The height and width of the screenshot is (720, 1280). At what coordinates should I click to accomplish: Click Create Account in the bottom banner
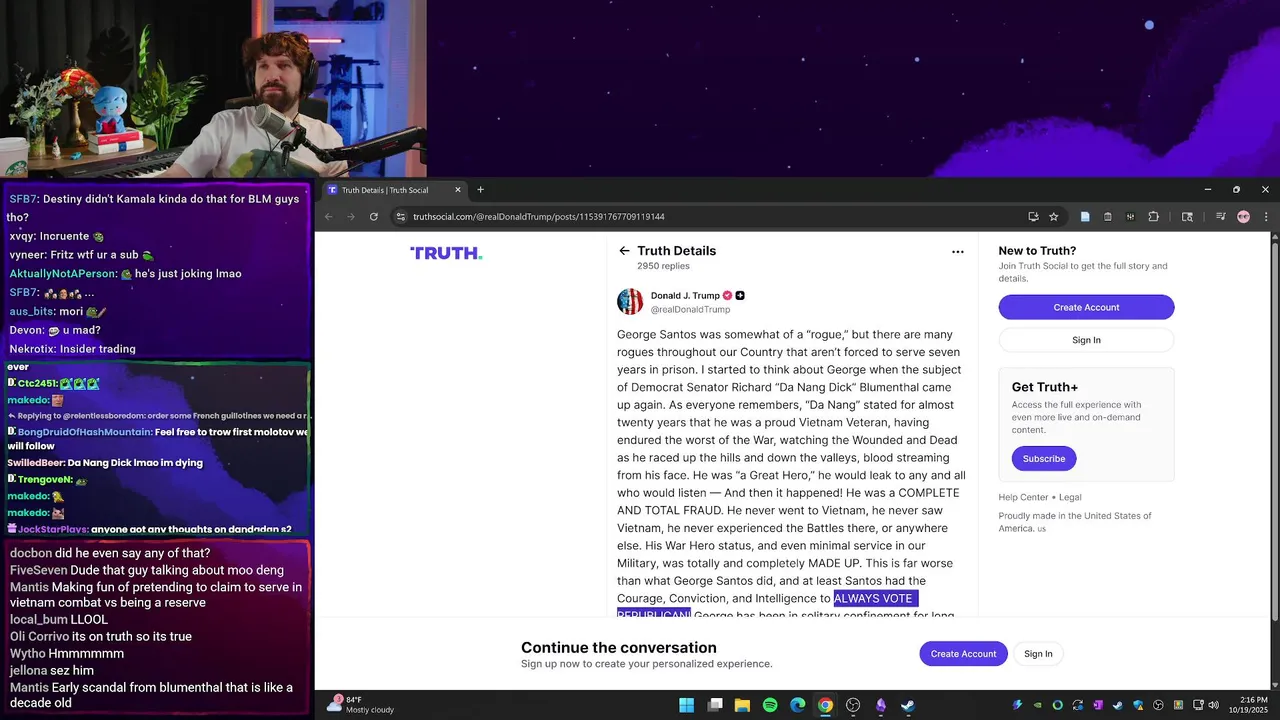pos(963,654)
